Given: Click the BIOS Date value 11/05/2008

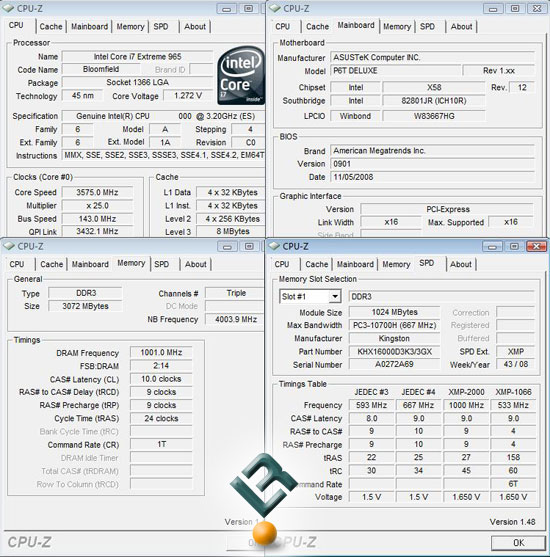Looking at the screenshot, I should 432,177.
